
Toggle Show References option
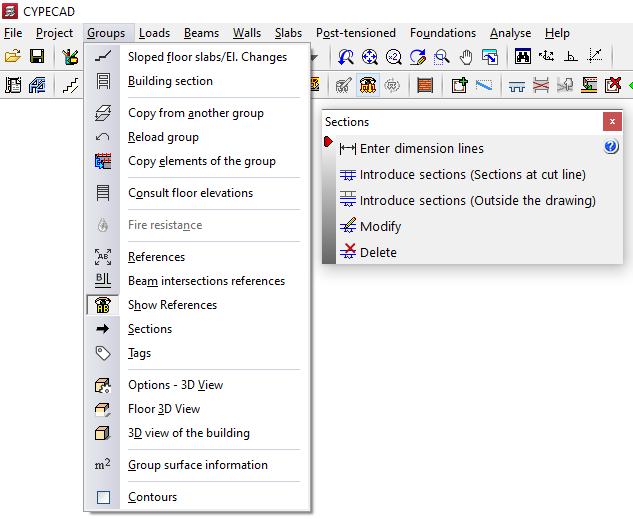pos(172,305)
